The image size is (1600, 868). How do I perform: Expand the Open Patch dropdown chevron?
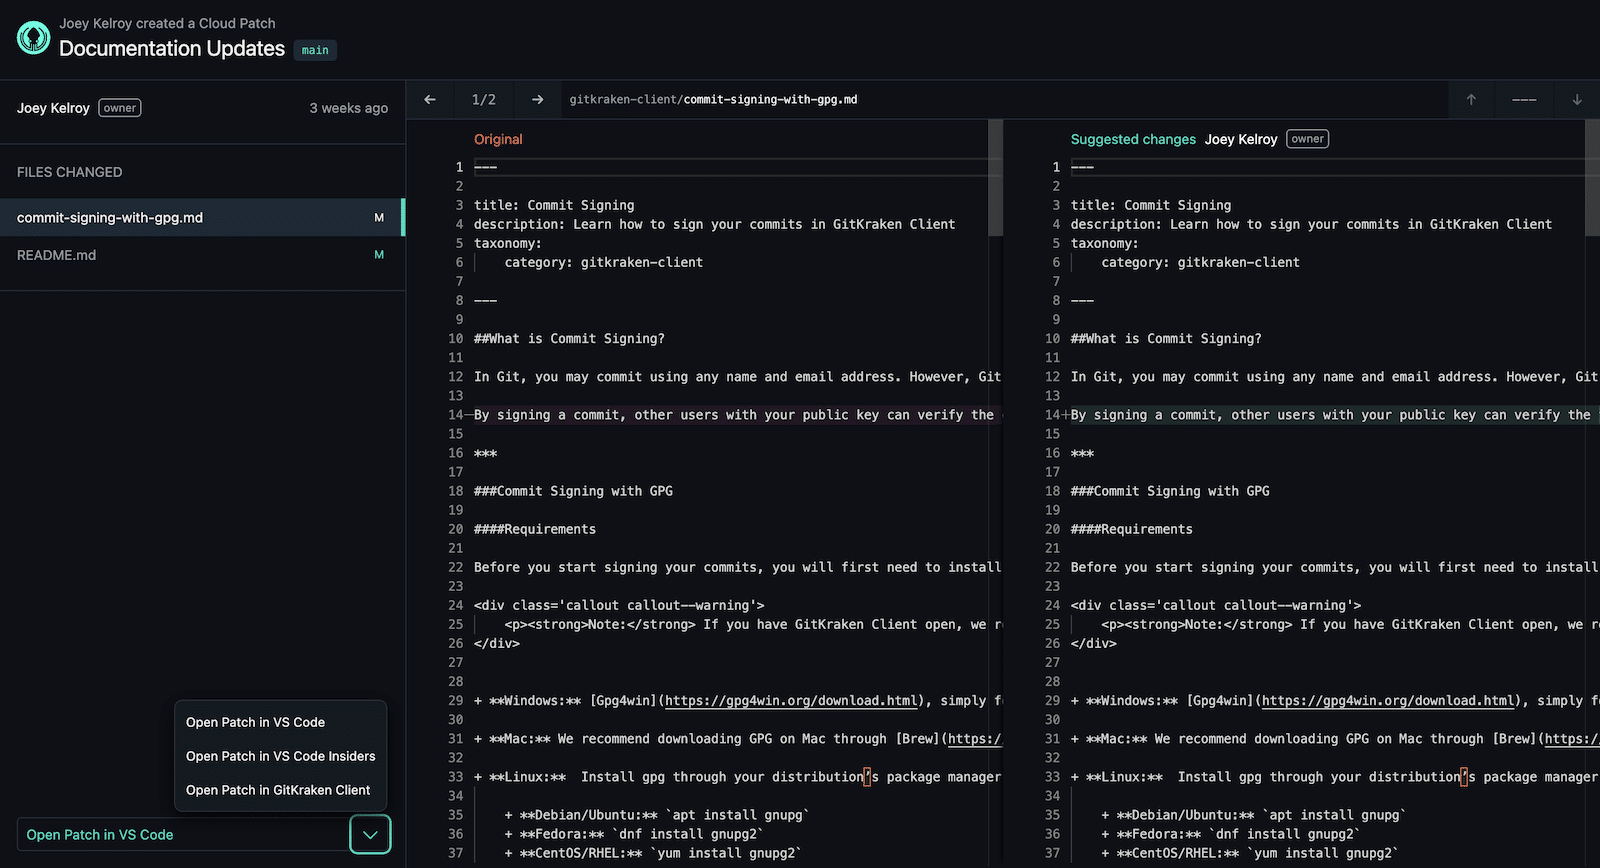[x=370, y=834]
